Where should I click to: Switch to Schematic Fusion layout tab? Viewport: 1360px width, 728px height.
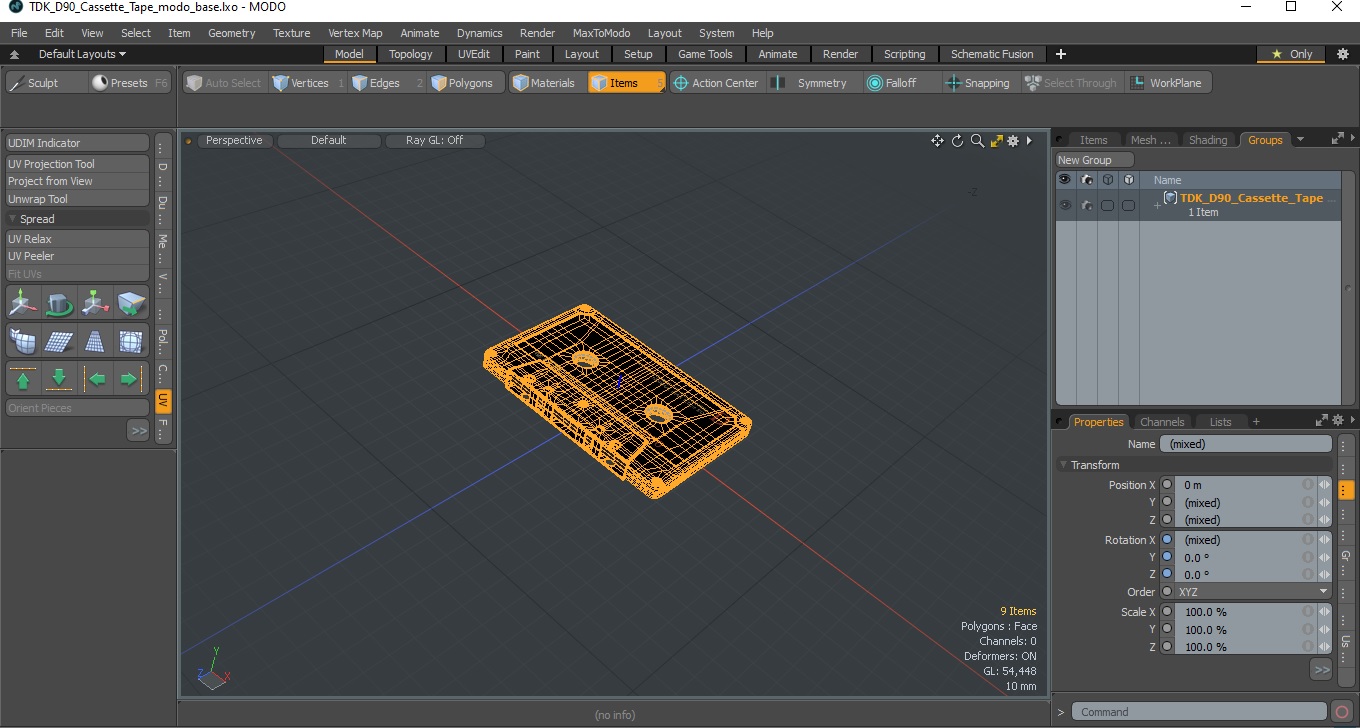click(x=992, y=54)
